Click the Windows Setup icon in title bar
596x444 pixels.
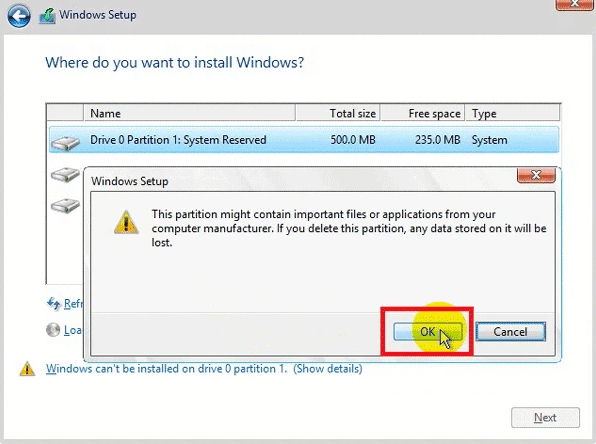47,16
